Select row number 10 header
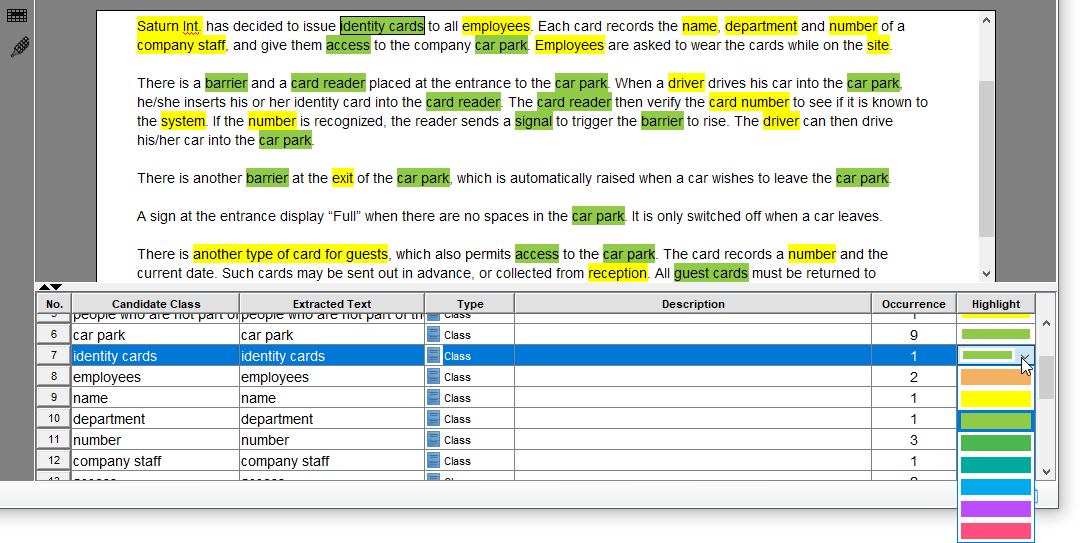This screenshot has width=1080, height=543. tap(54, 418)
